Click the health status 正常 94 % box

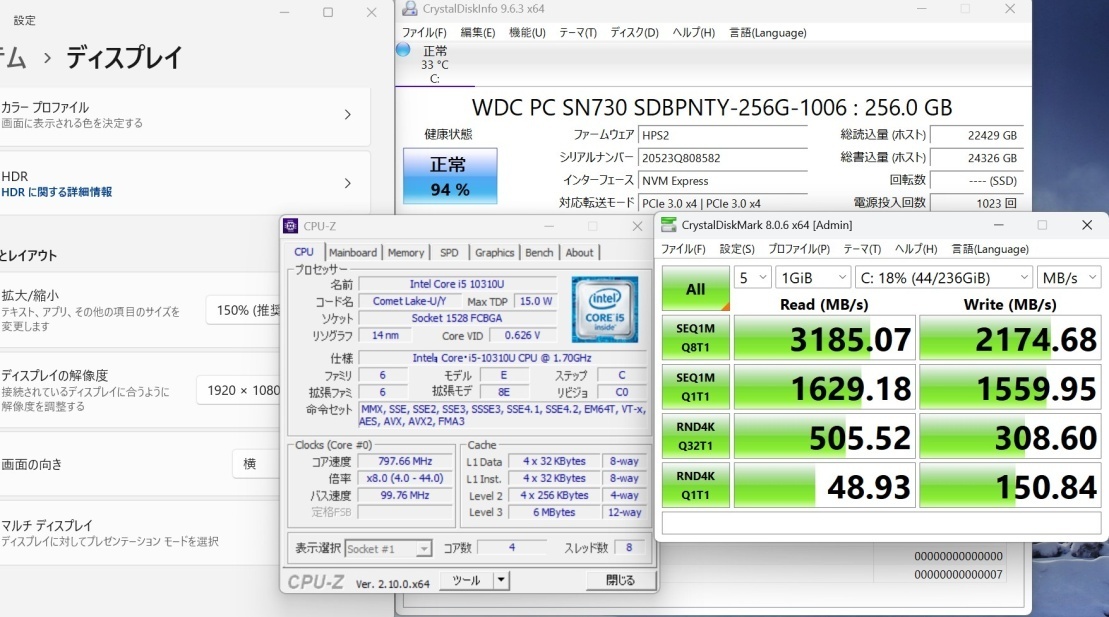tap(450, 176)
